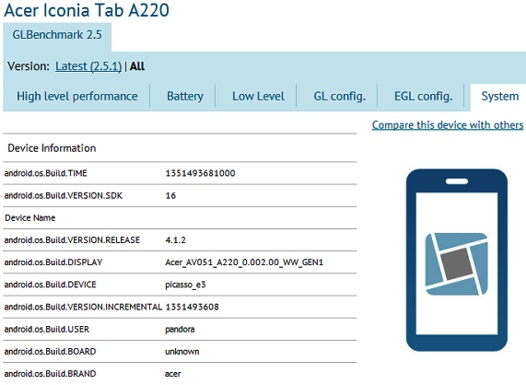The width and height of the screenshot is (526, 385).
Task: Choose the ALL version option
Action: coord(138,66)
